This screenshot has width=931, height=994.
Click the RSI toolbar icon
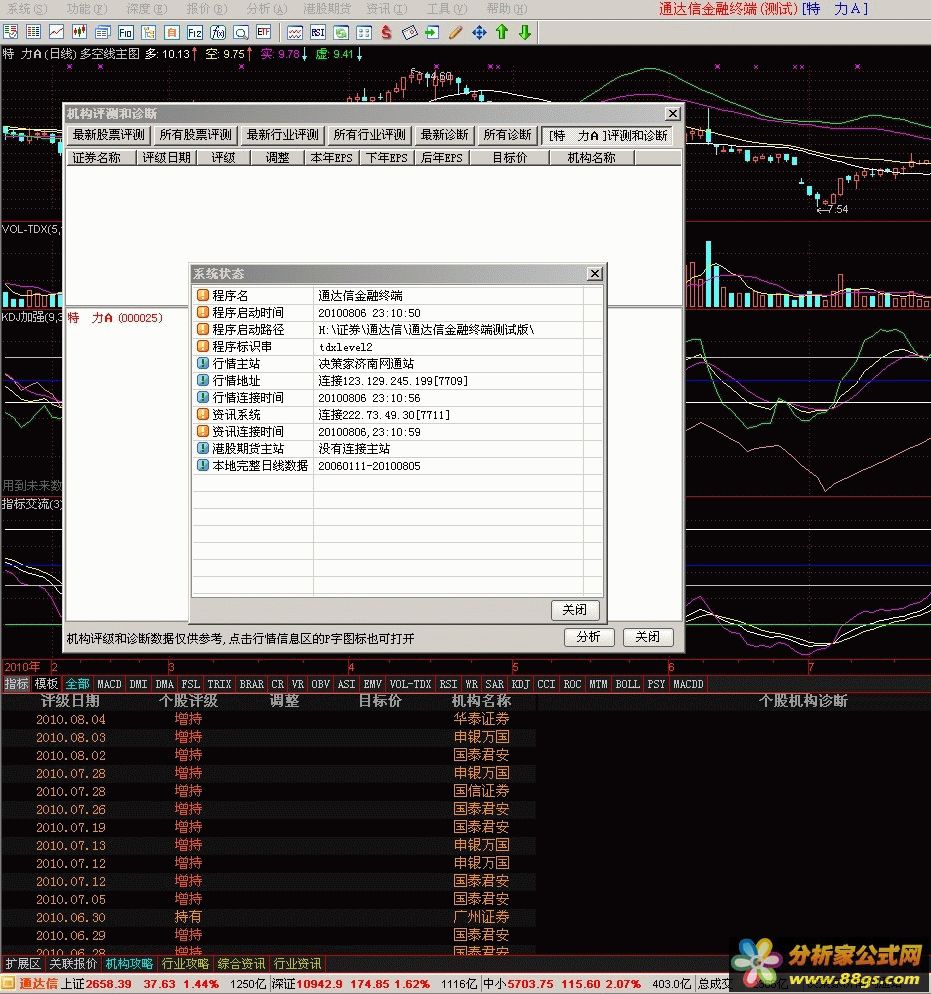coord(318,32)
